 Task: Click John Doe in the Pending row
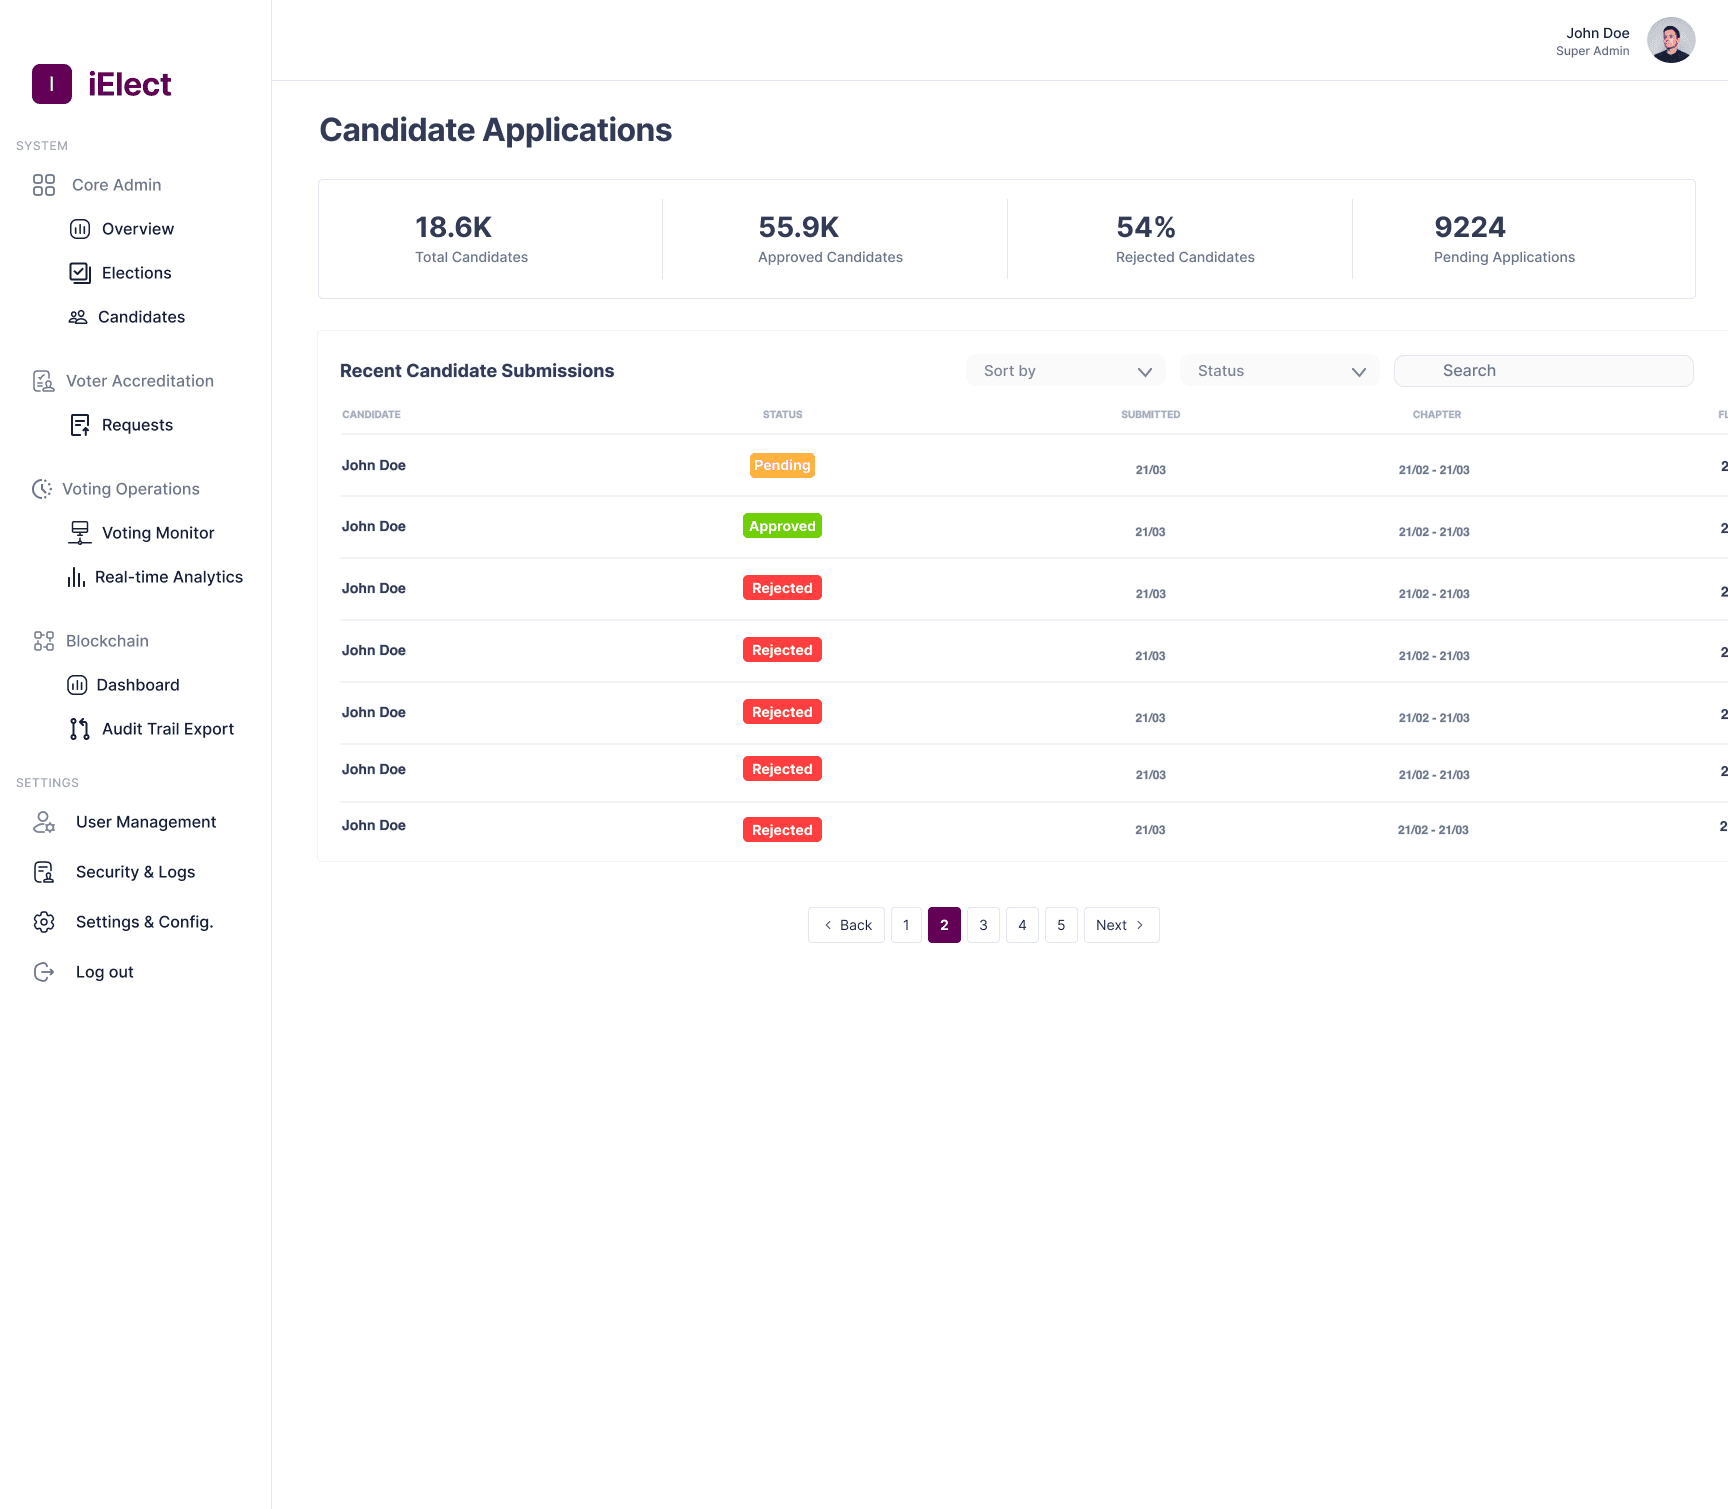tap(374, 465)
